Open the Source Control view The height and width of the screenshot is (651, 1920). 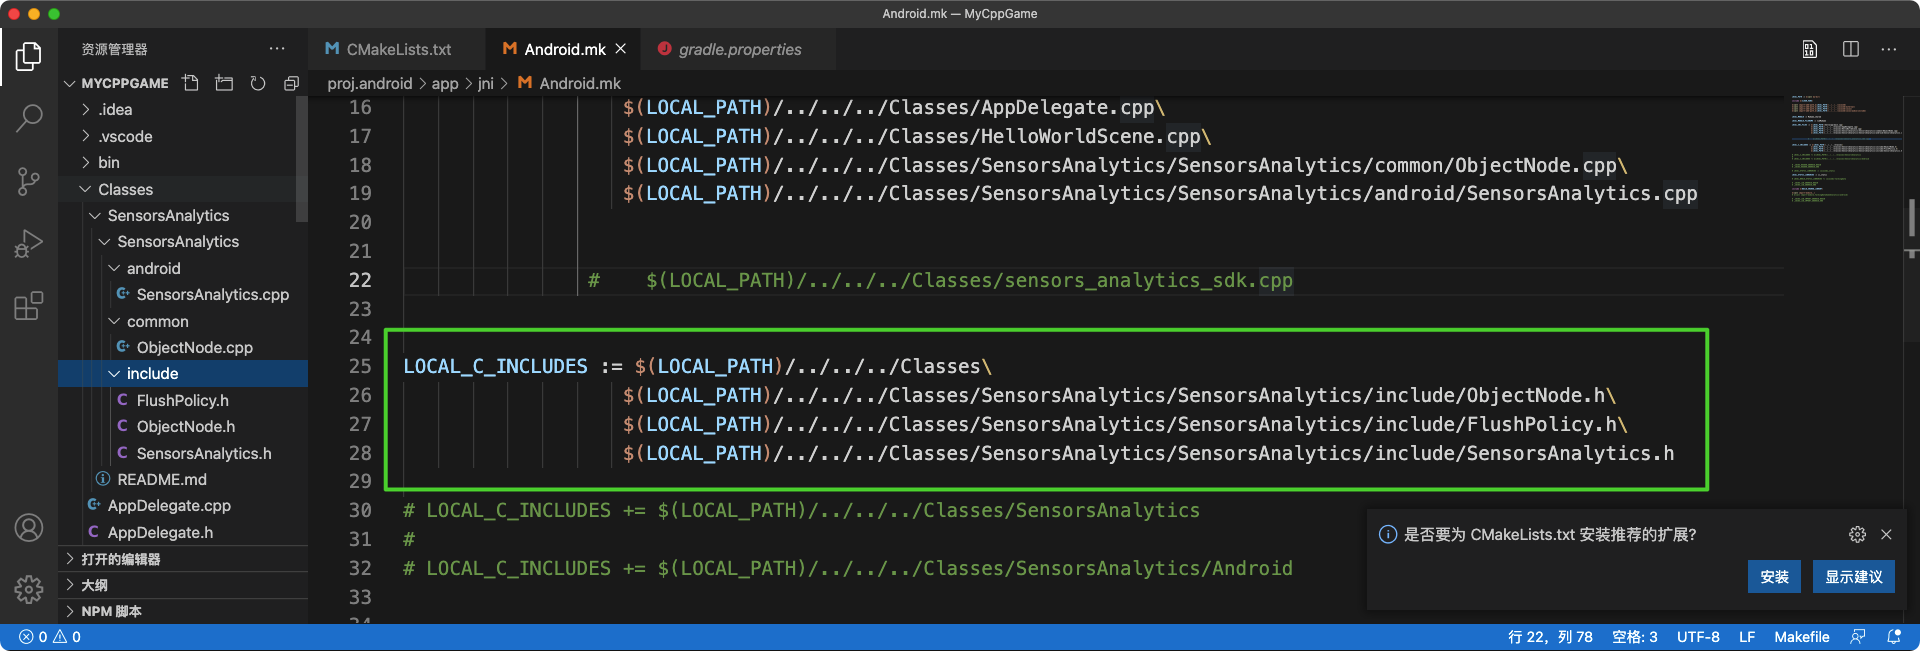(29, 181)
